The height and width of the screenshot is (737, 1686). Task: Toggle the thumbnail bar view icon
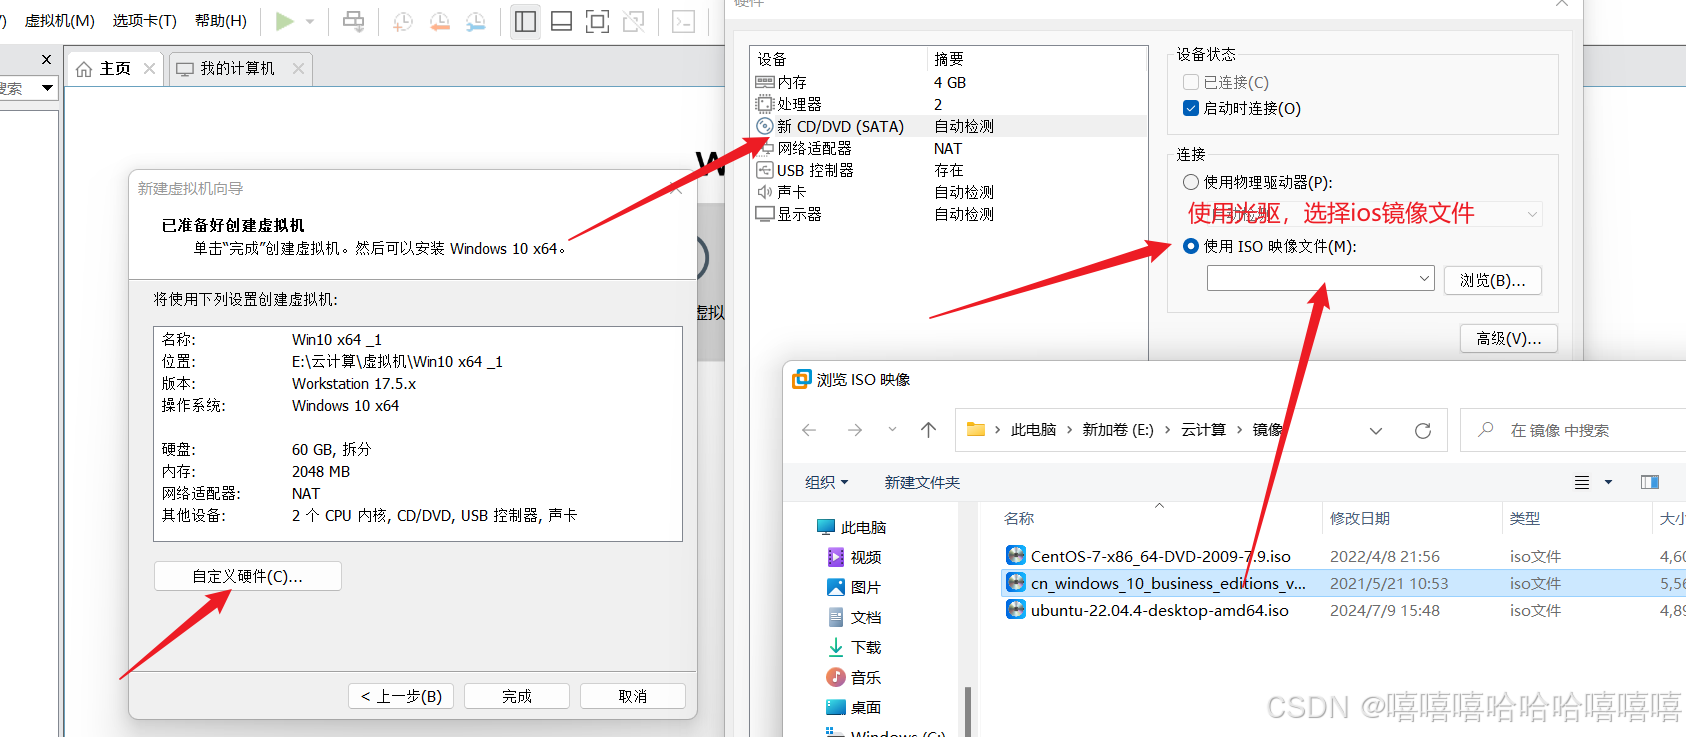click(562, 21)
